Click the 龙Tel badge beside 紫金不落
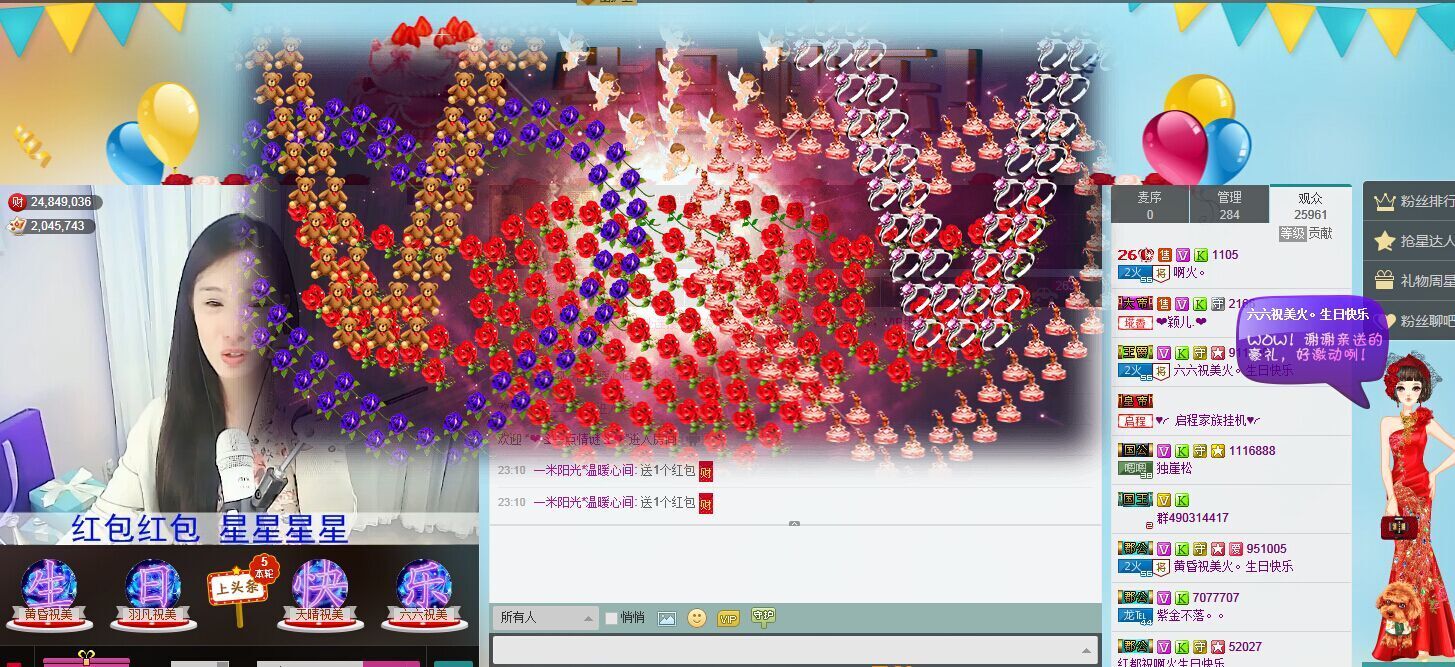Viewport: 1455px width, 667px height. point(1134,615)
